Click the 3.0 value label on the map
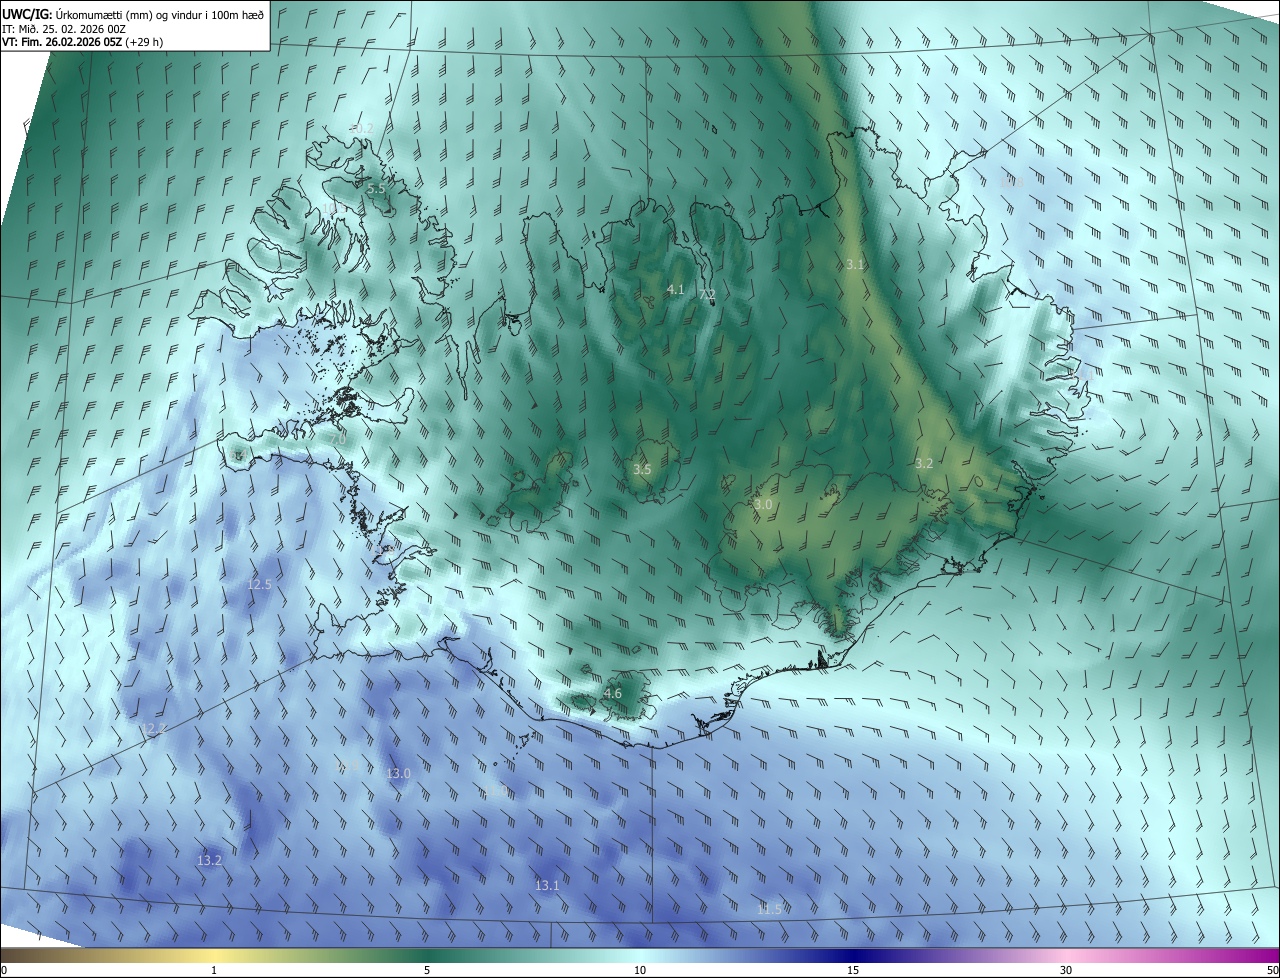Image resolution: width=1280 pixels, height=978 pixels. (763, 505)
